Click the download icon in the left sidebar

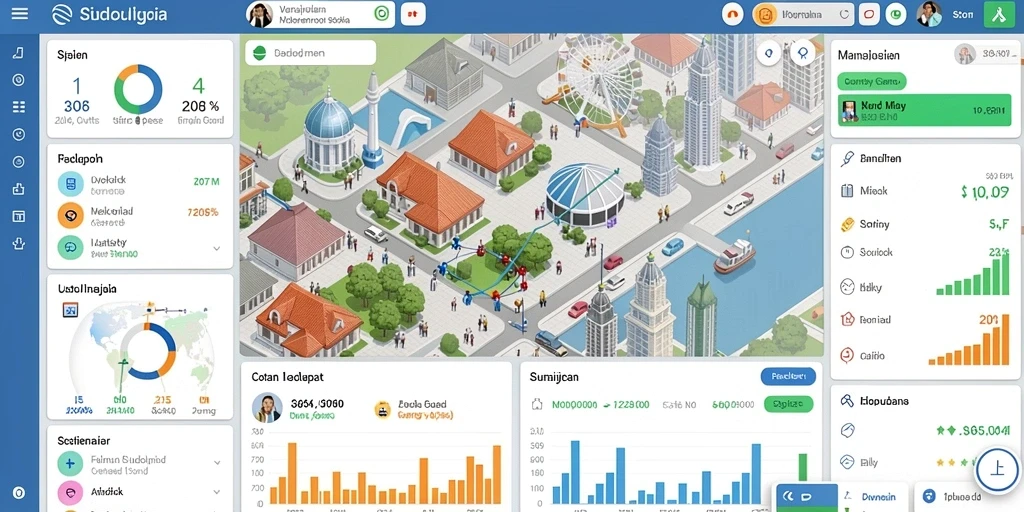tap(18, 244)
